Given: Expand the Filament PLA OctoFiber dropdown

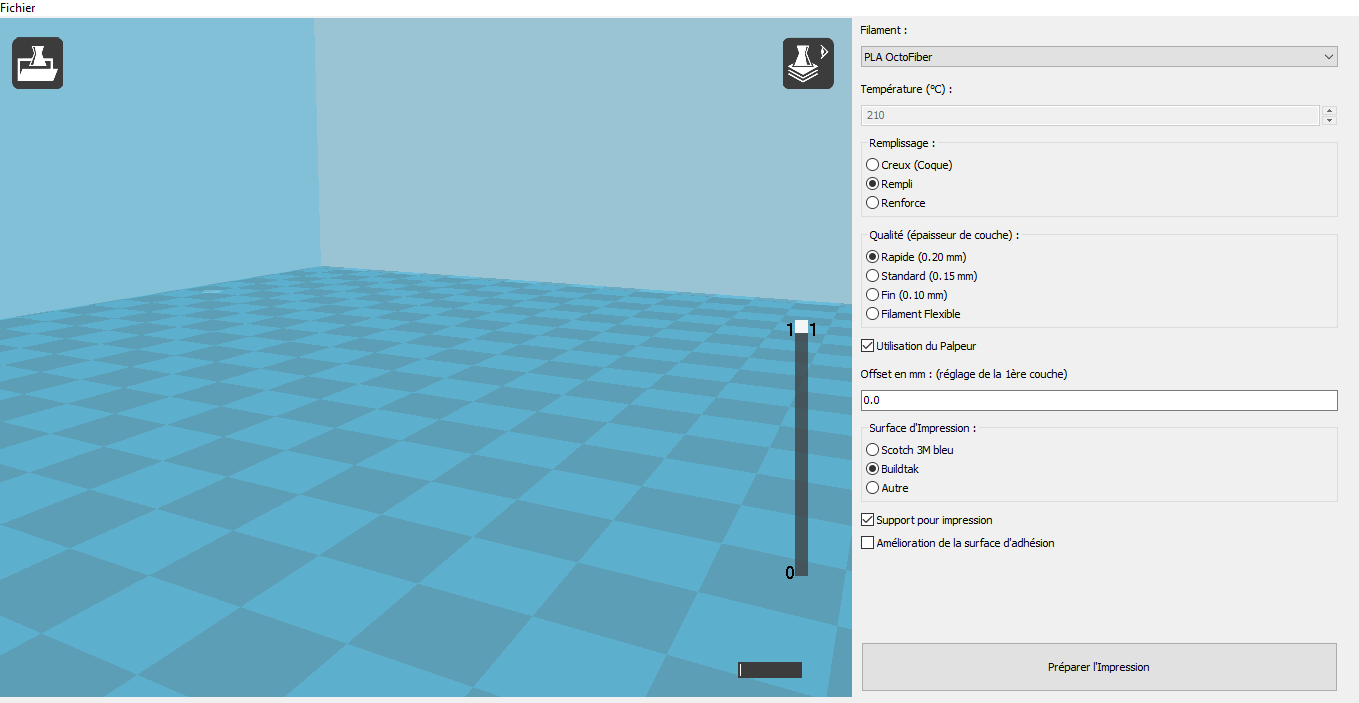Looking at the screenshot, I should pyautogui.click(x=1099, y=57).
